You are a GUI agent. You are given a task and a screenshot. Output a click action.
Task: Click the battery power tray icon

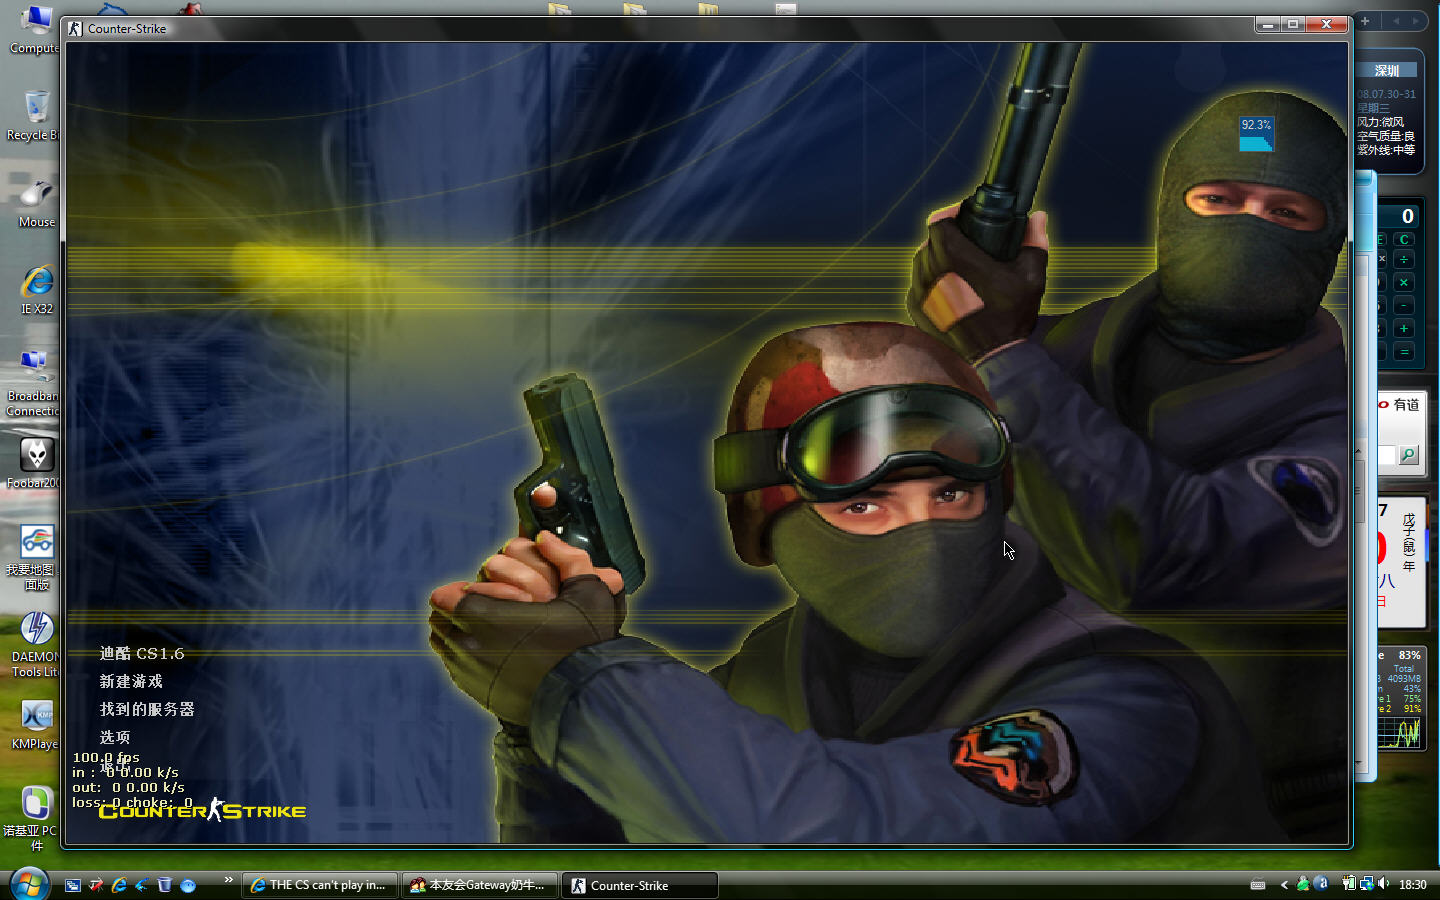point(1349,884)
